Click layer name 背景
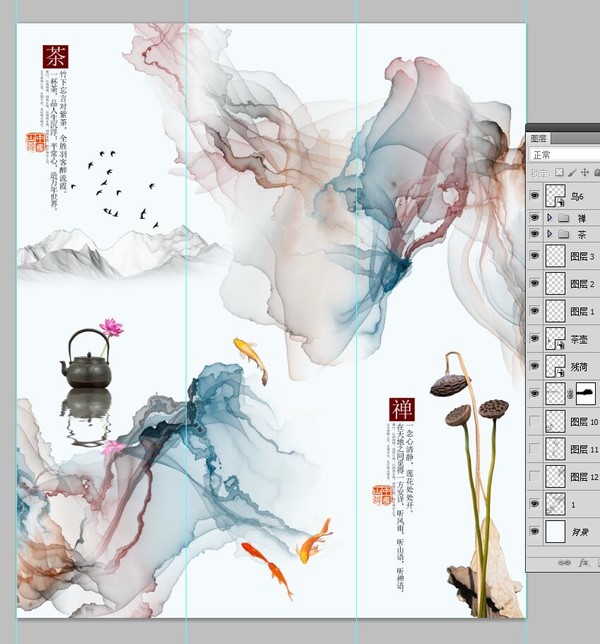Image resolution: width=600 pixels, height=644 pixels. 580,532
